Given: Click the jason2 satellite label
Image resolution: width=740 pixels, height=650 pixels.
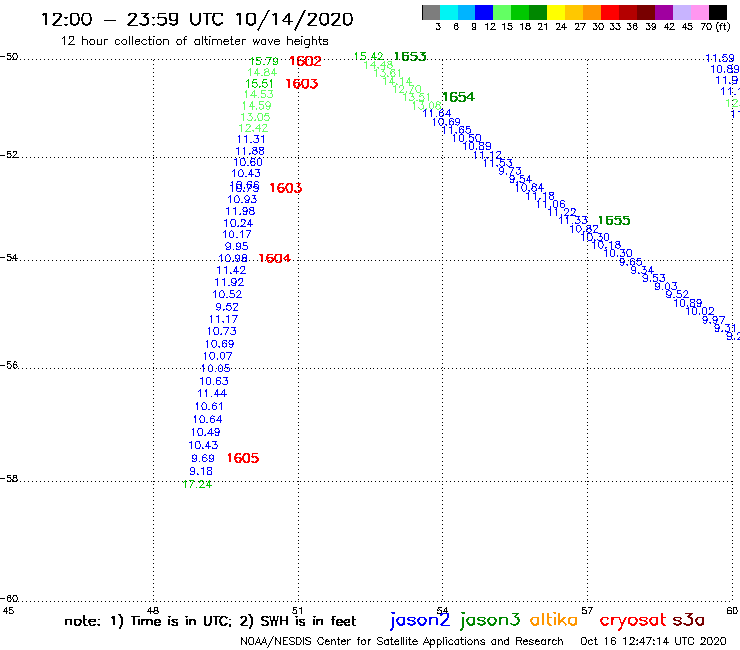Looking at the screenshot, I should point(420,620).
